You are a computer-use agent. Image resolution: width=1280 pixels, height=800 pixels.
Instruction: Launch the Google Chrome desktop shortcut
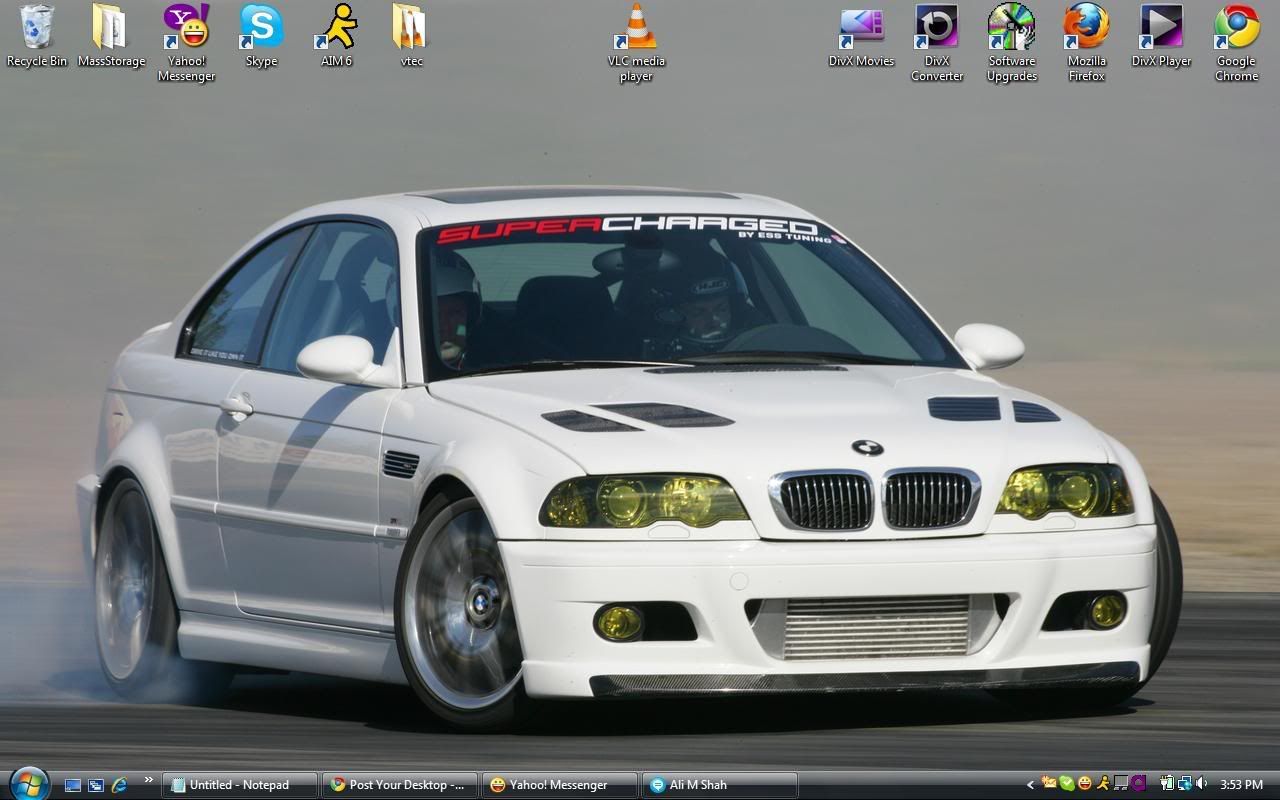1236,43
